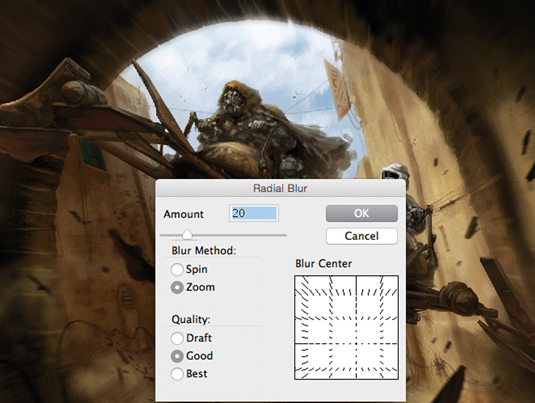Choose Good quality
535x403 pixels.
pos(177,356)
